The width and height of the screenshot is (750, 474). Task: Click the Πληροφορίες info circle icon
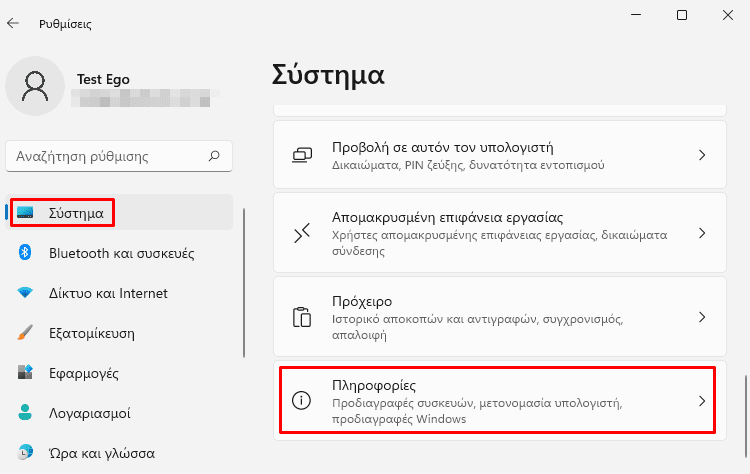point(301,400)
